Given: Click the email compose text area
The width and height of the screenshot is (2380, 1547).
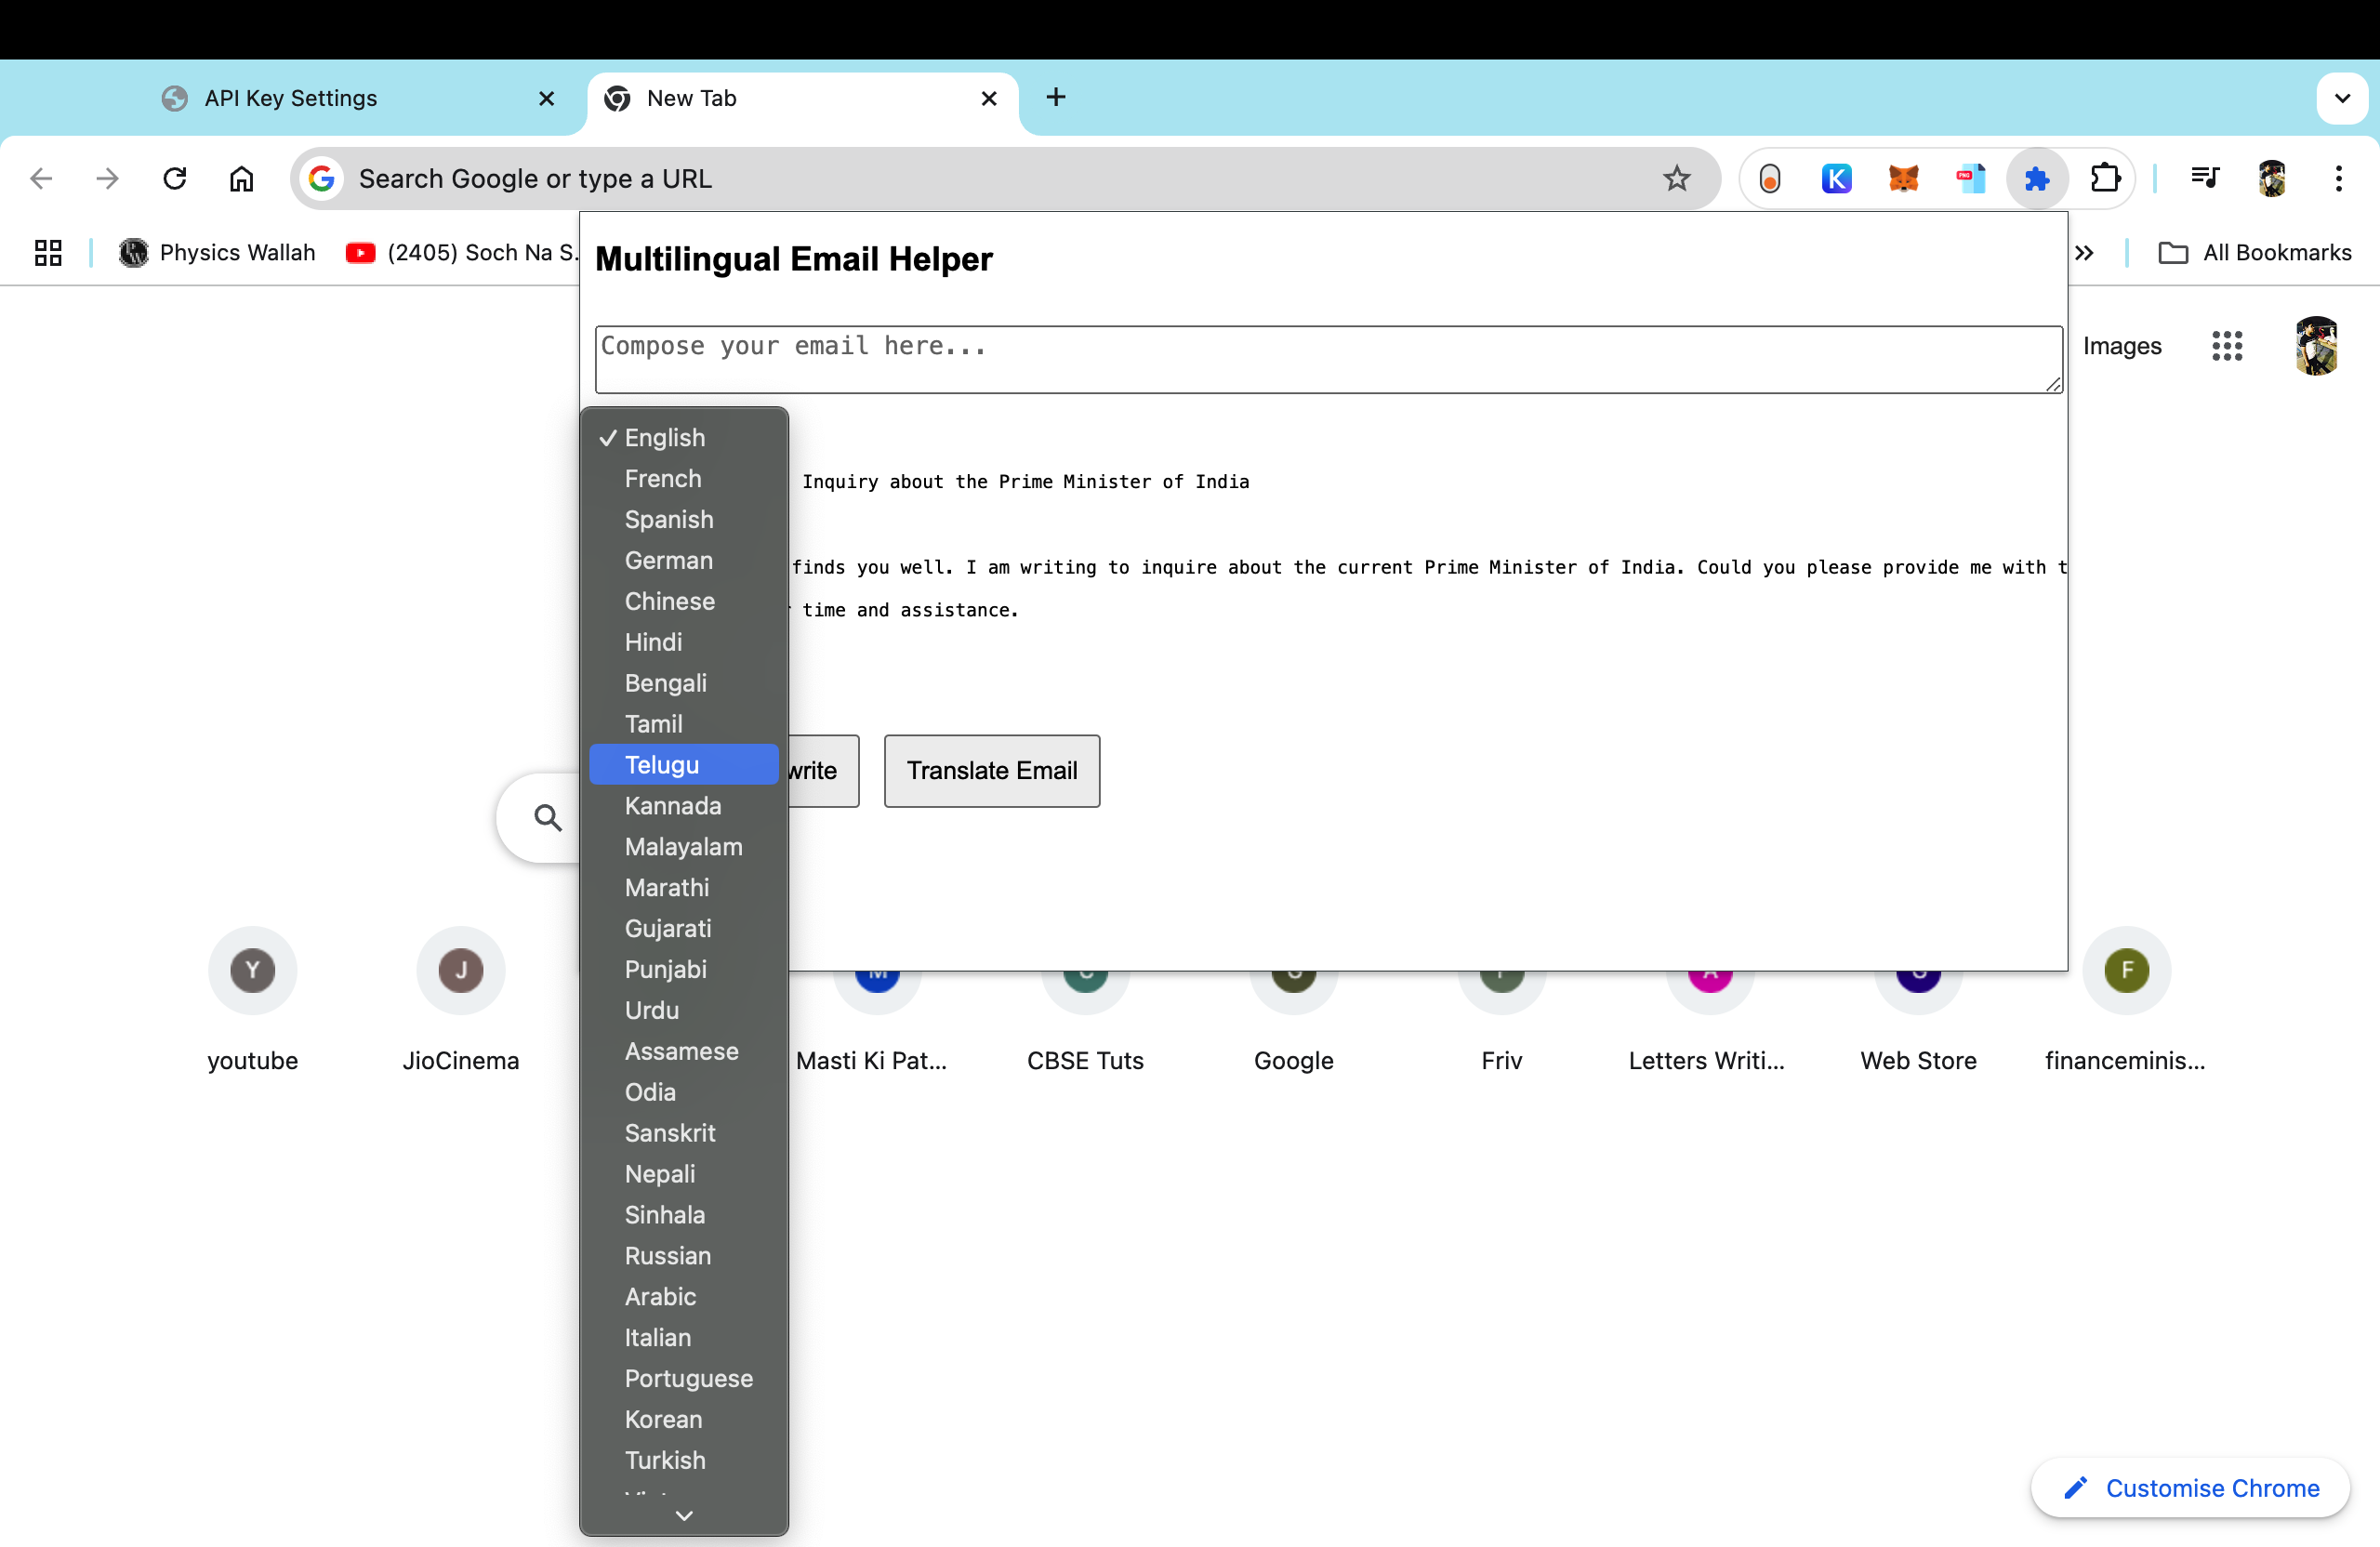Looking at the screenshot, I should [x=1327, y=359].
